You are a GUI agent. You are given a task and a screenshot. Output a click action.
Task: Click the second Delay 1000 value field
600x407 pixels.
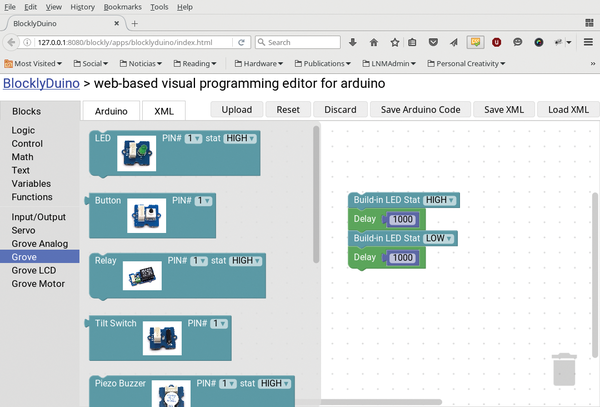coord(403,257)
